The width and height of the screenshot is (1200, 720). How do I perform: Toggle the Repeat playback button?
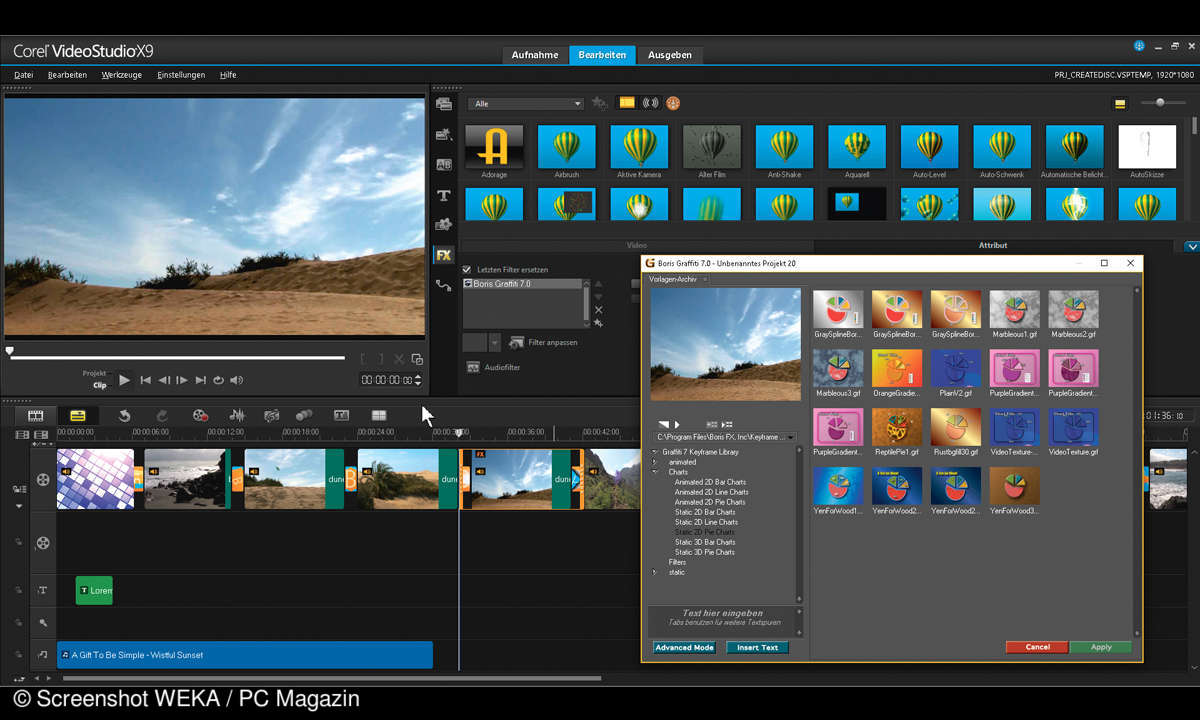(218, 380)
